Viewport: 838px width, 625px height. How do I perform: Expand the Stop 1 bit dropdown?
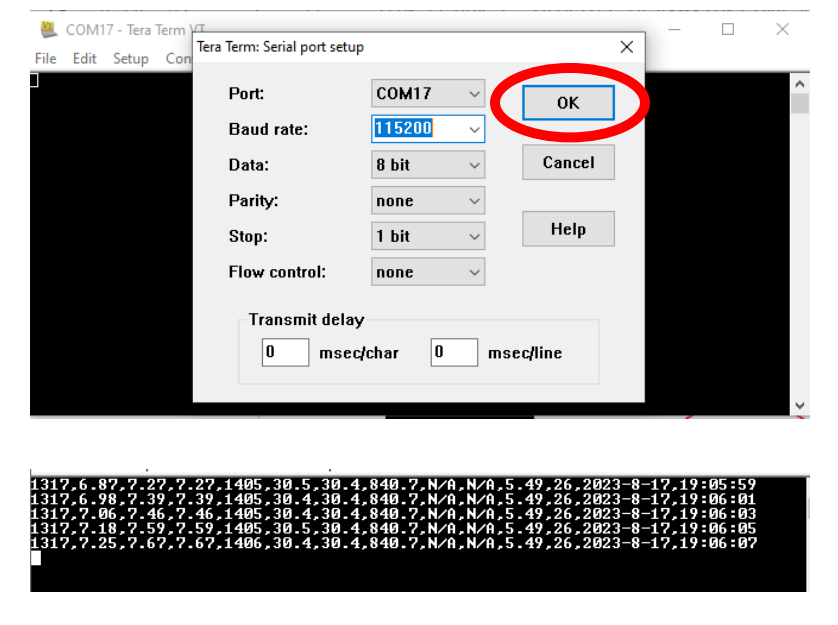point(474,237)
